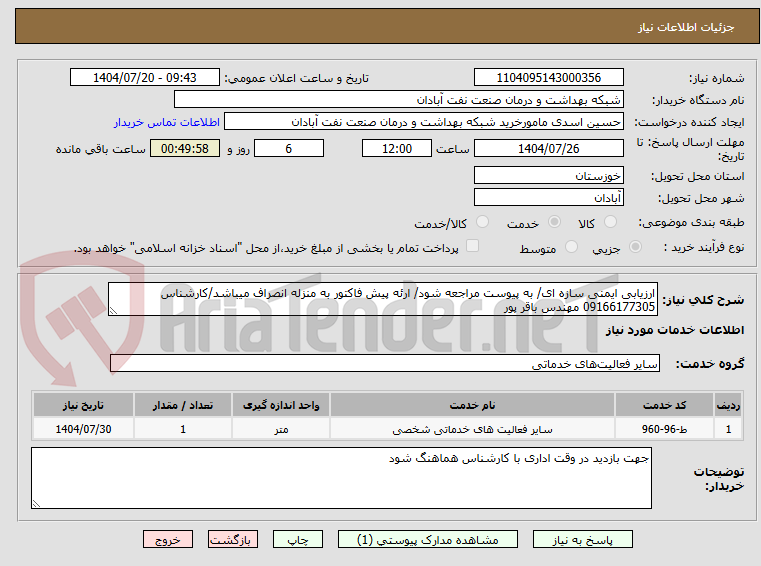Click service code cell ط-96-960
This screenshot has height=566, width=761.
664,429
